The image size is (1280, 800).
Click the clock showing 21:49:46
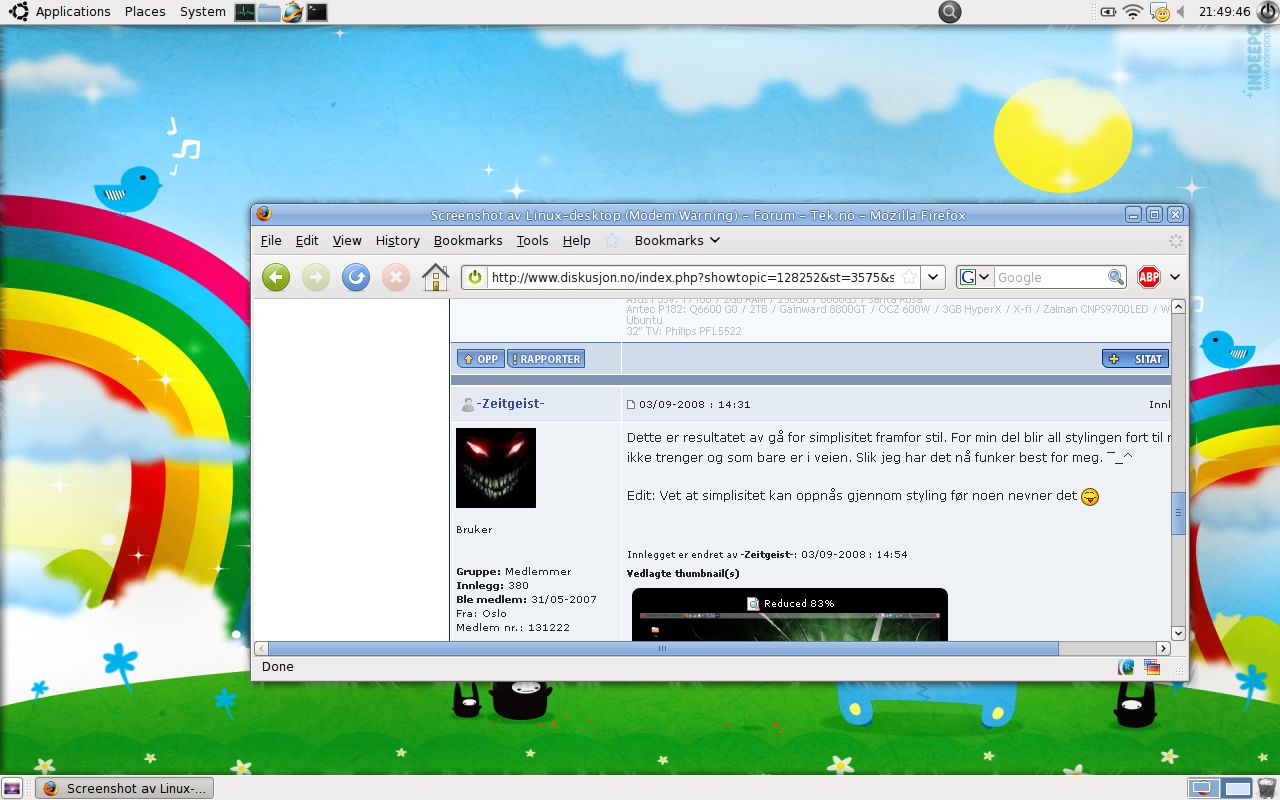pos(1225,12)
